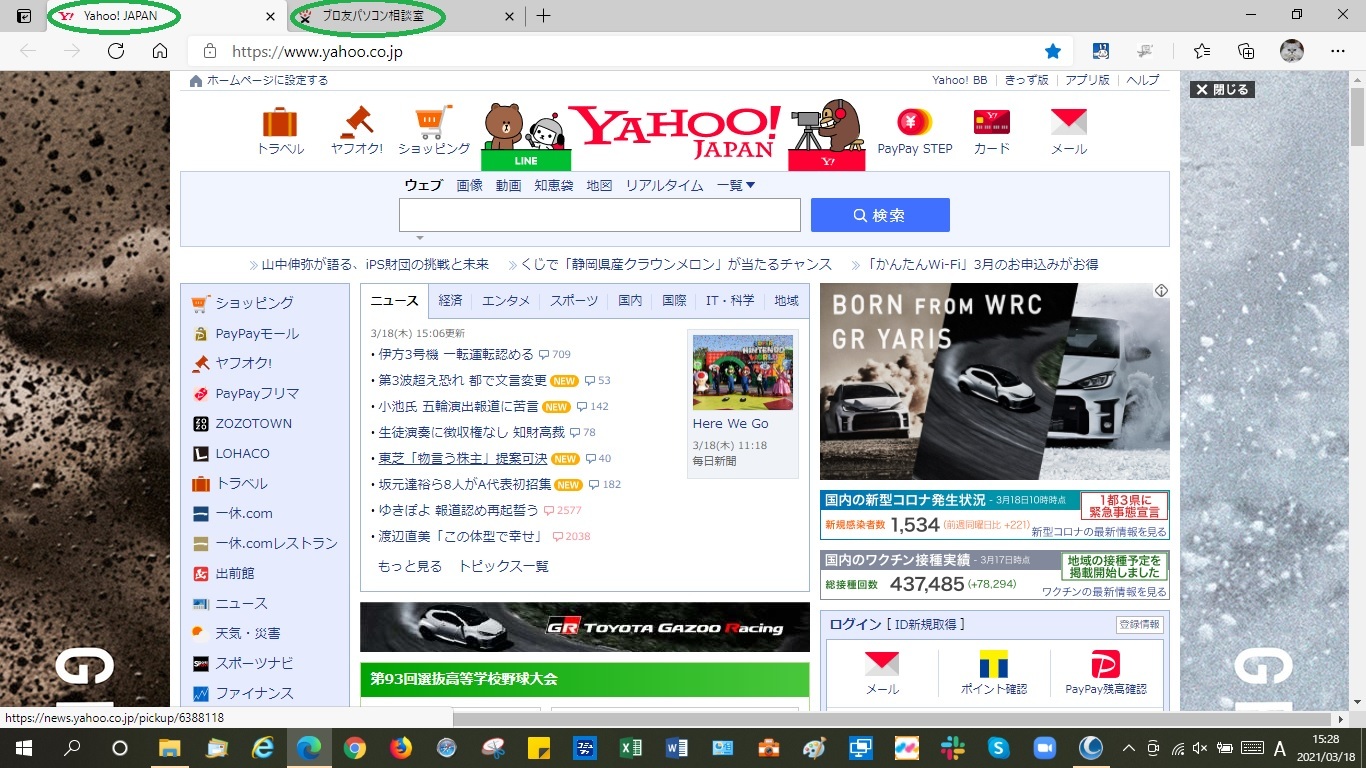Select the ニュース tab

(395, 300)
